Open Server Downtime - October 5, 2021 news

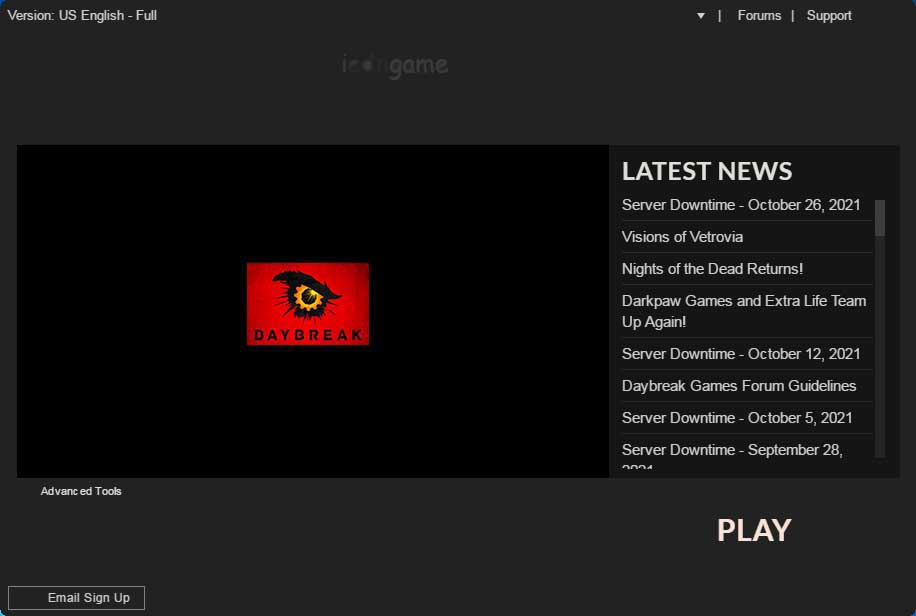(x=737, y=418)
